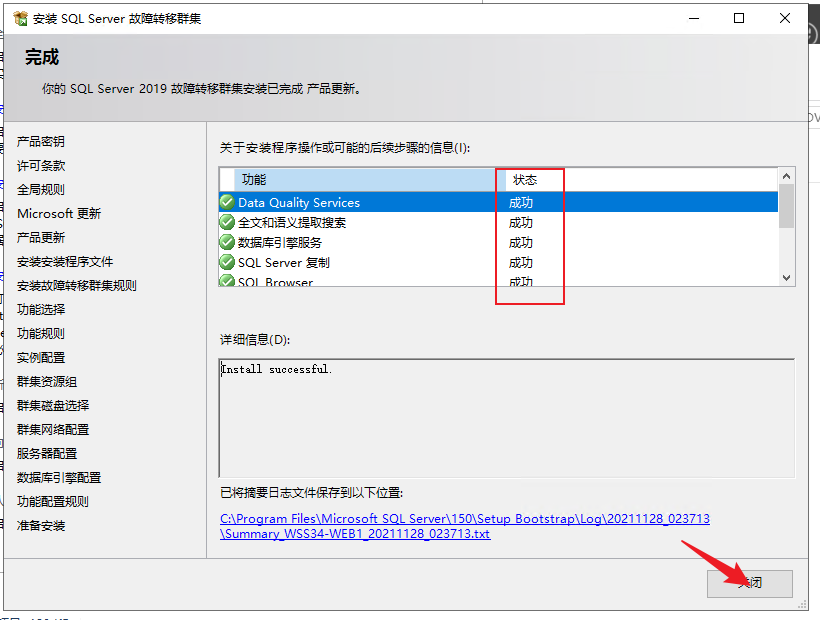
Task: Click green check icon beside 全文和语义提取搜索
Action: (227, 222)
